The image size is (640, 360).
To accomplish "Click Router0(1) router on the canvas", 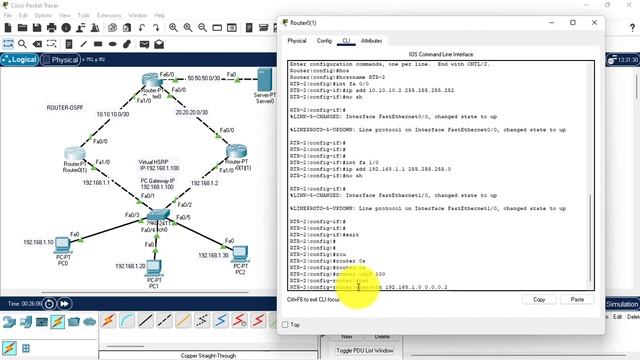I will (x=75, y=155).
